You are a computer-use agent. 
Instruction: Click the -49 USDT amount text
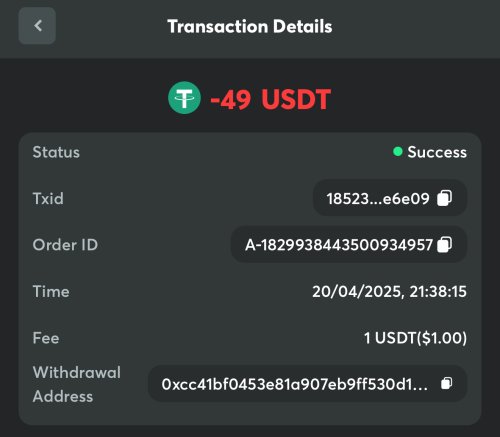click(x=270, y=99)
